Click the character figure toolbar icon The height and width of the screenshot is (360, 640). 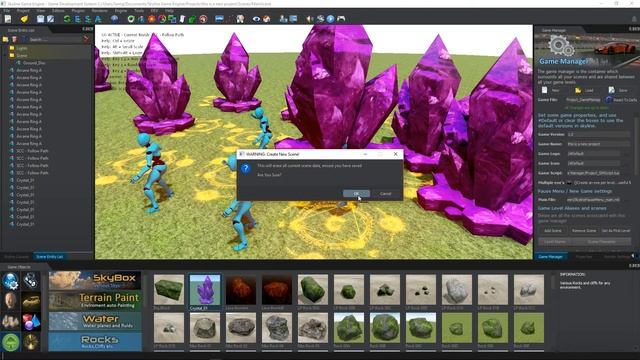click(x=240, y=19)
